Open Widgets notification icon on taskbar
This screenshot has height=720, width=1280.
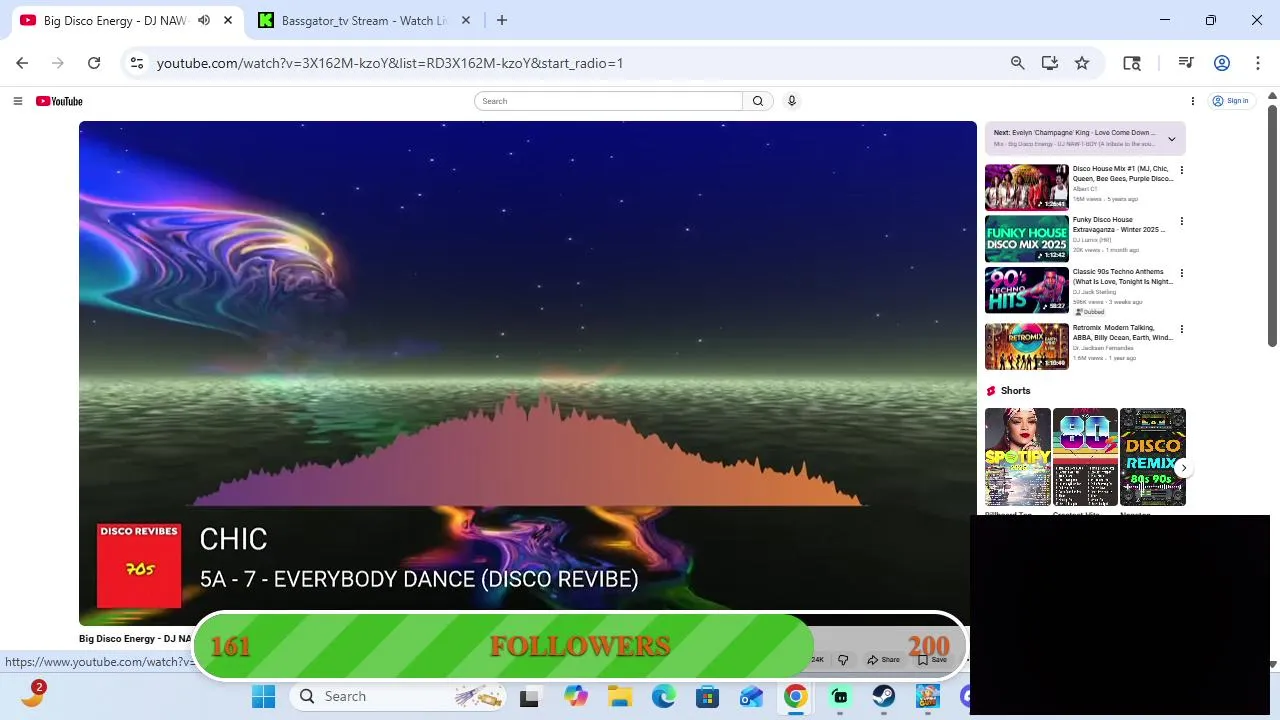[33, 695]
